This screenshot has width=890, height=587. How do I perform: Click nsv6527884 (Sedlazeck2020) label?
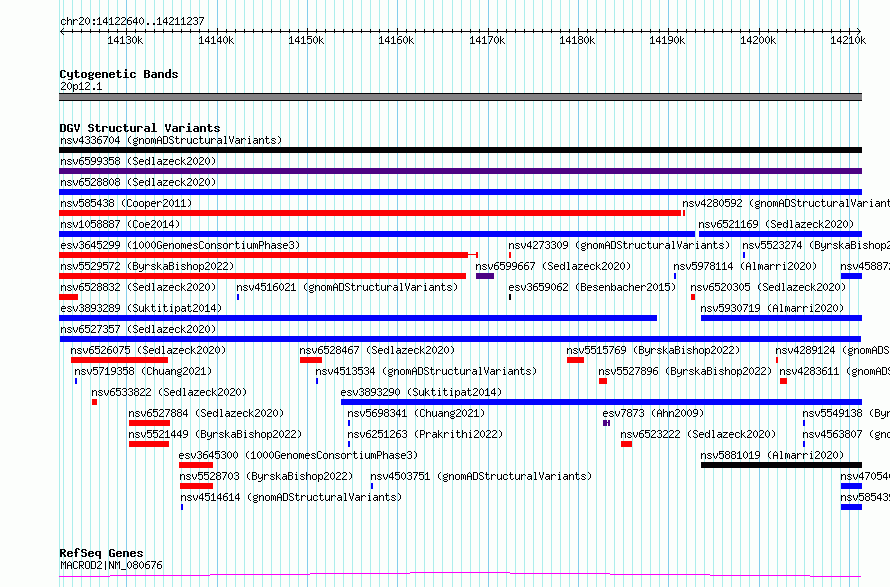[x=206, y=413]
